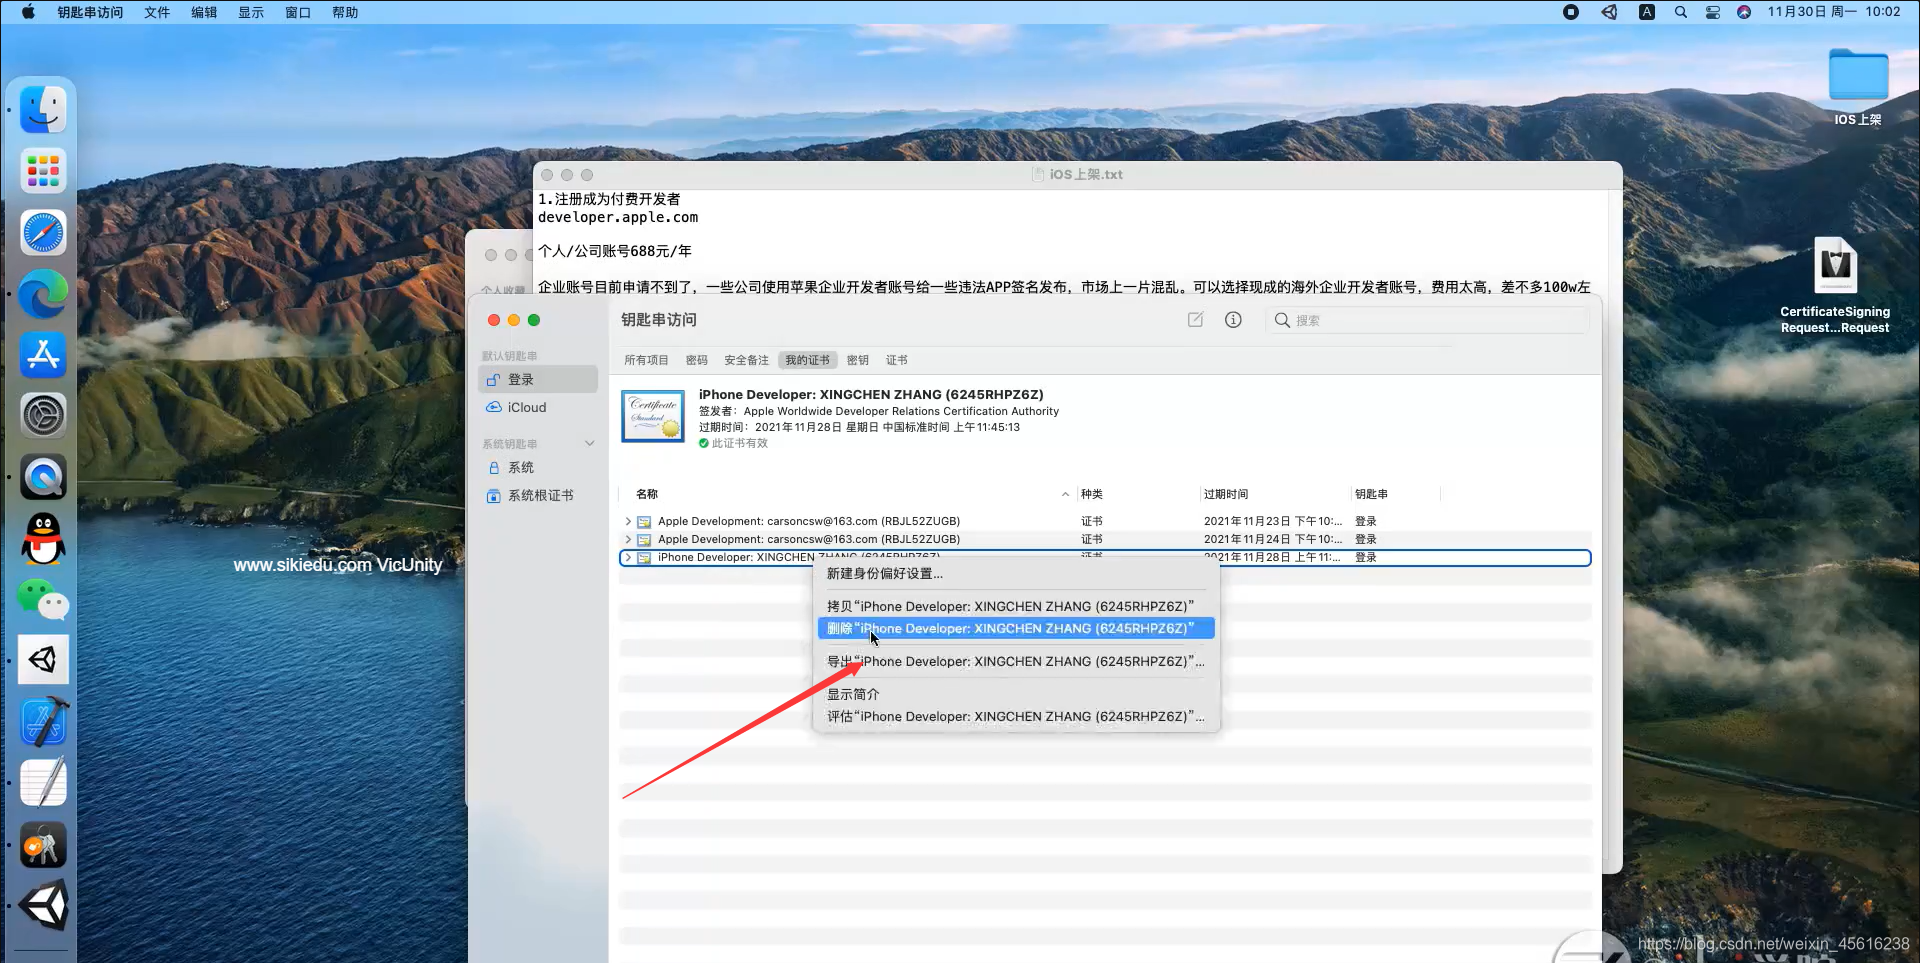Click the new keychain item compose icon
This screenshot has width=1920, height=963.
point(1195,320)
